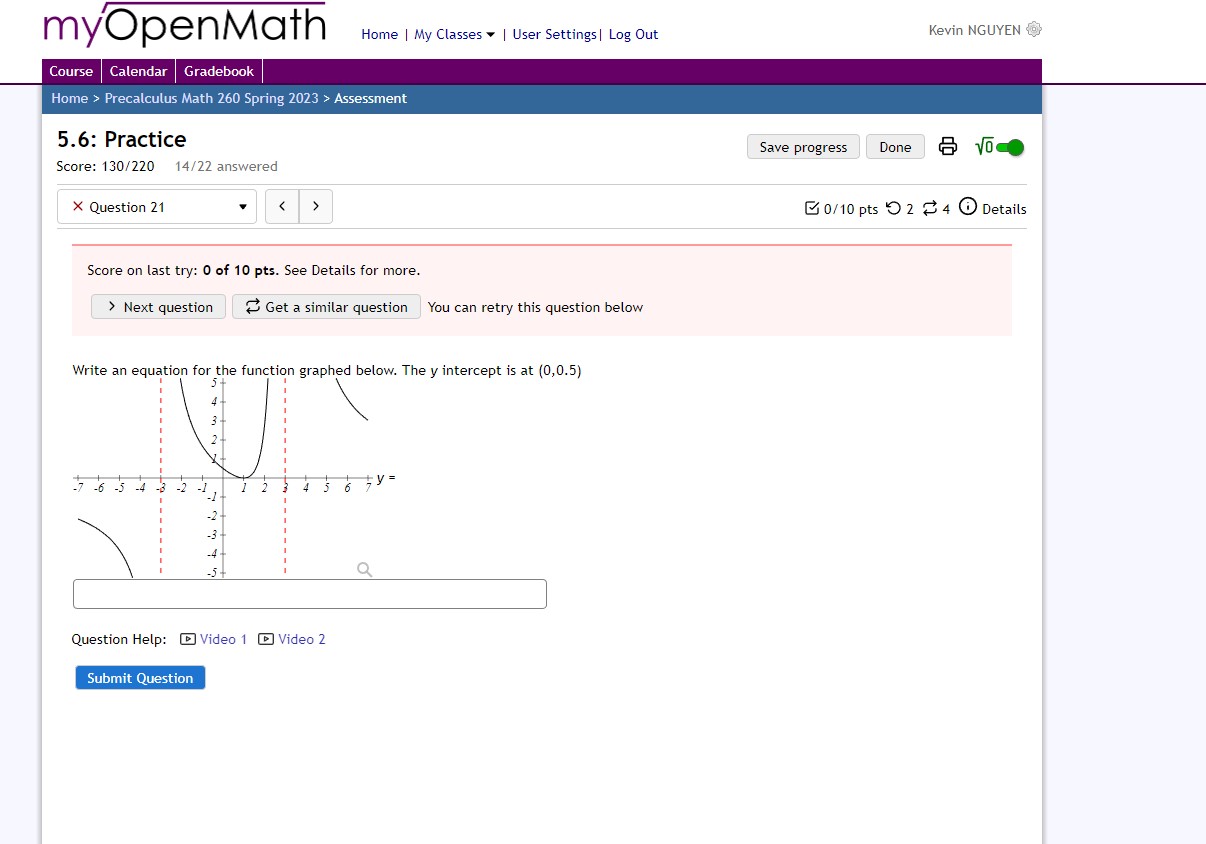Open the Gradebook tab

(x=219, y=71)
